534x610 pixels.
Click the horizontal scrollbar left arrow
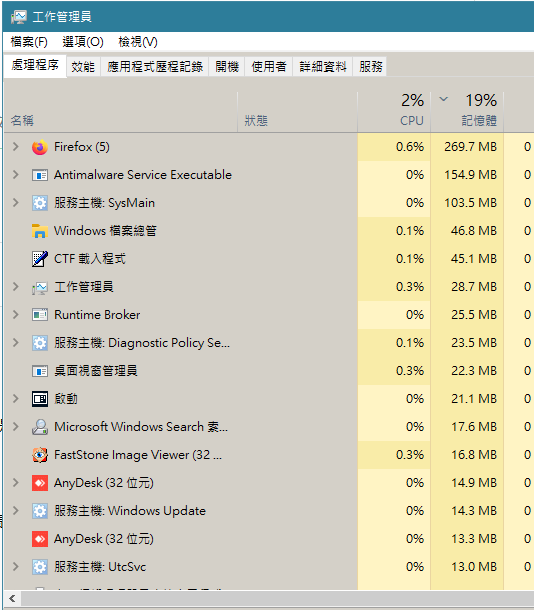(12, 598)
